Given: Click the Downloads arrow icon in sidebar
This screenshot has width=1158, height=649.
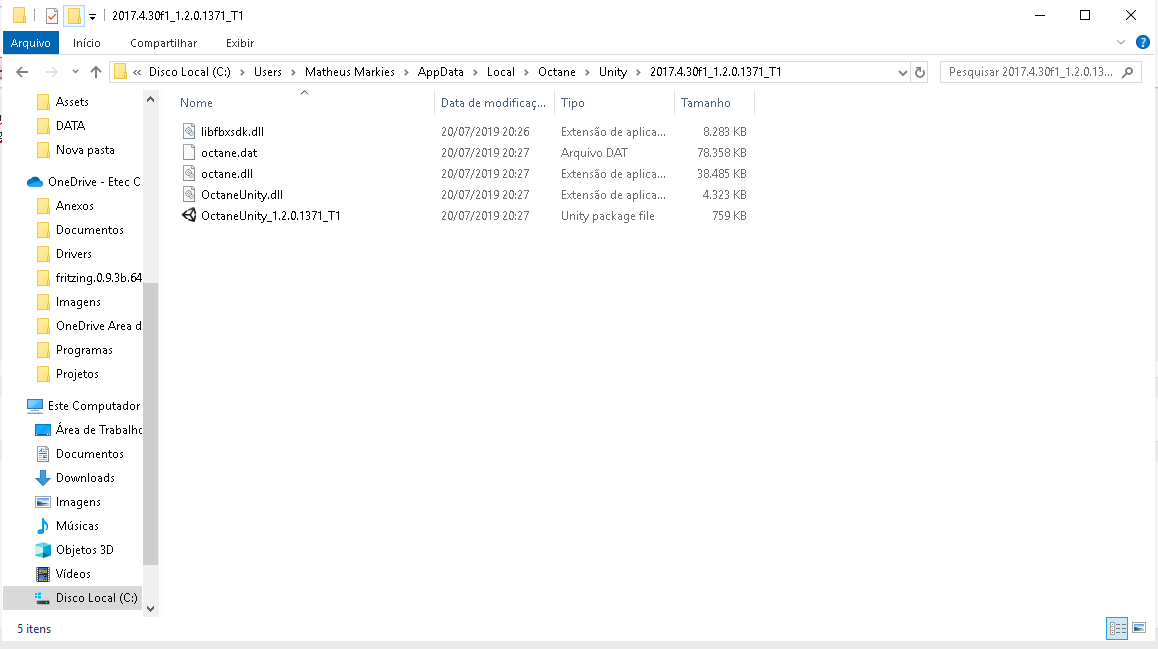Looking at the screenshot, I should pyautogui.click(x=43, y=478).
